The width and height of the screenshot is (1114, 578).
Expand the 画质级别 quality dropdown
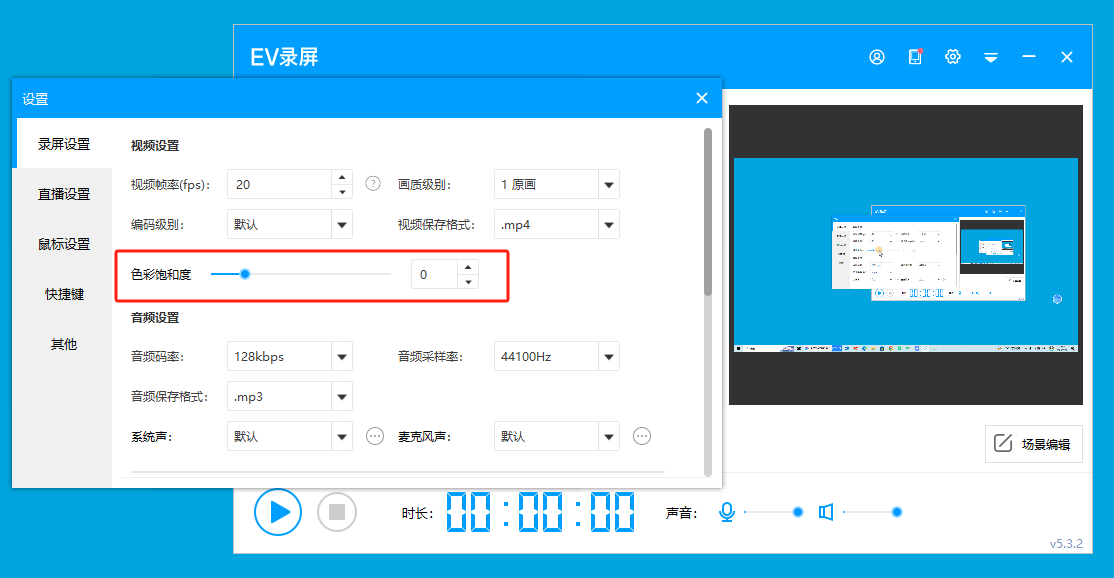[x=609, y=185]
